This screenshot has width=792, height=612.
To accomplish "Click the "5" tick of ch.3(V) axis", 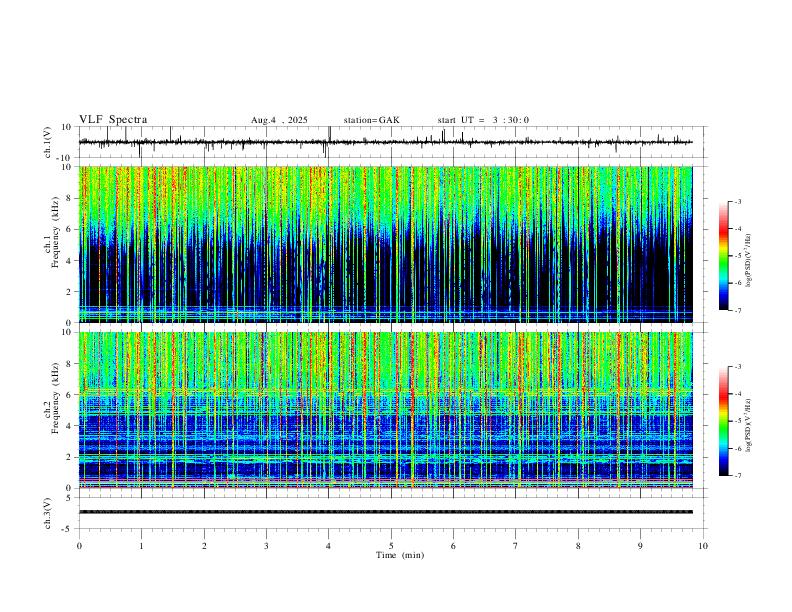I will coord(69,498).
